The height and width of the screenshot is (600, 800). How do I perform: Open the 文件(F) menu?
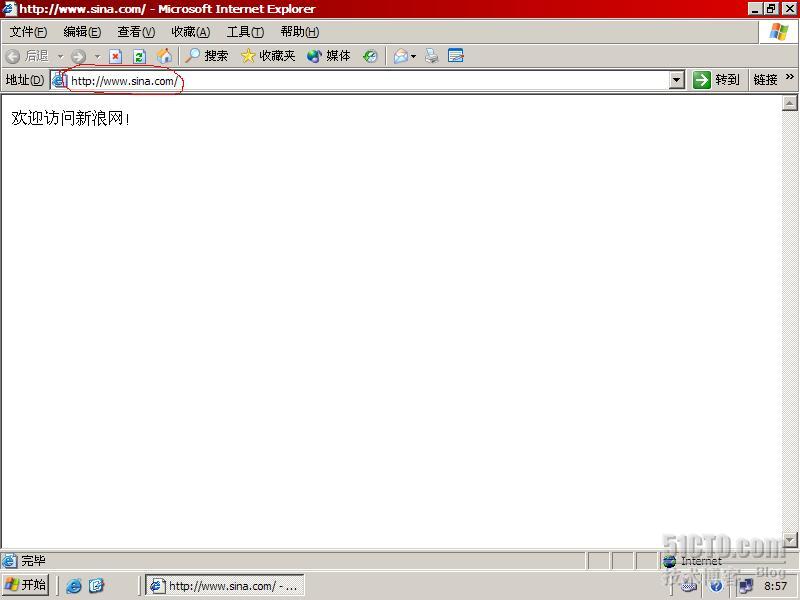click(28, 32)
